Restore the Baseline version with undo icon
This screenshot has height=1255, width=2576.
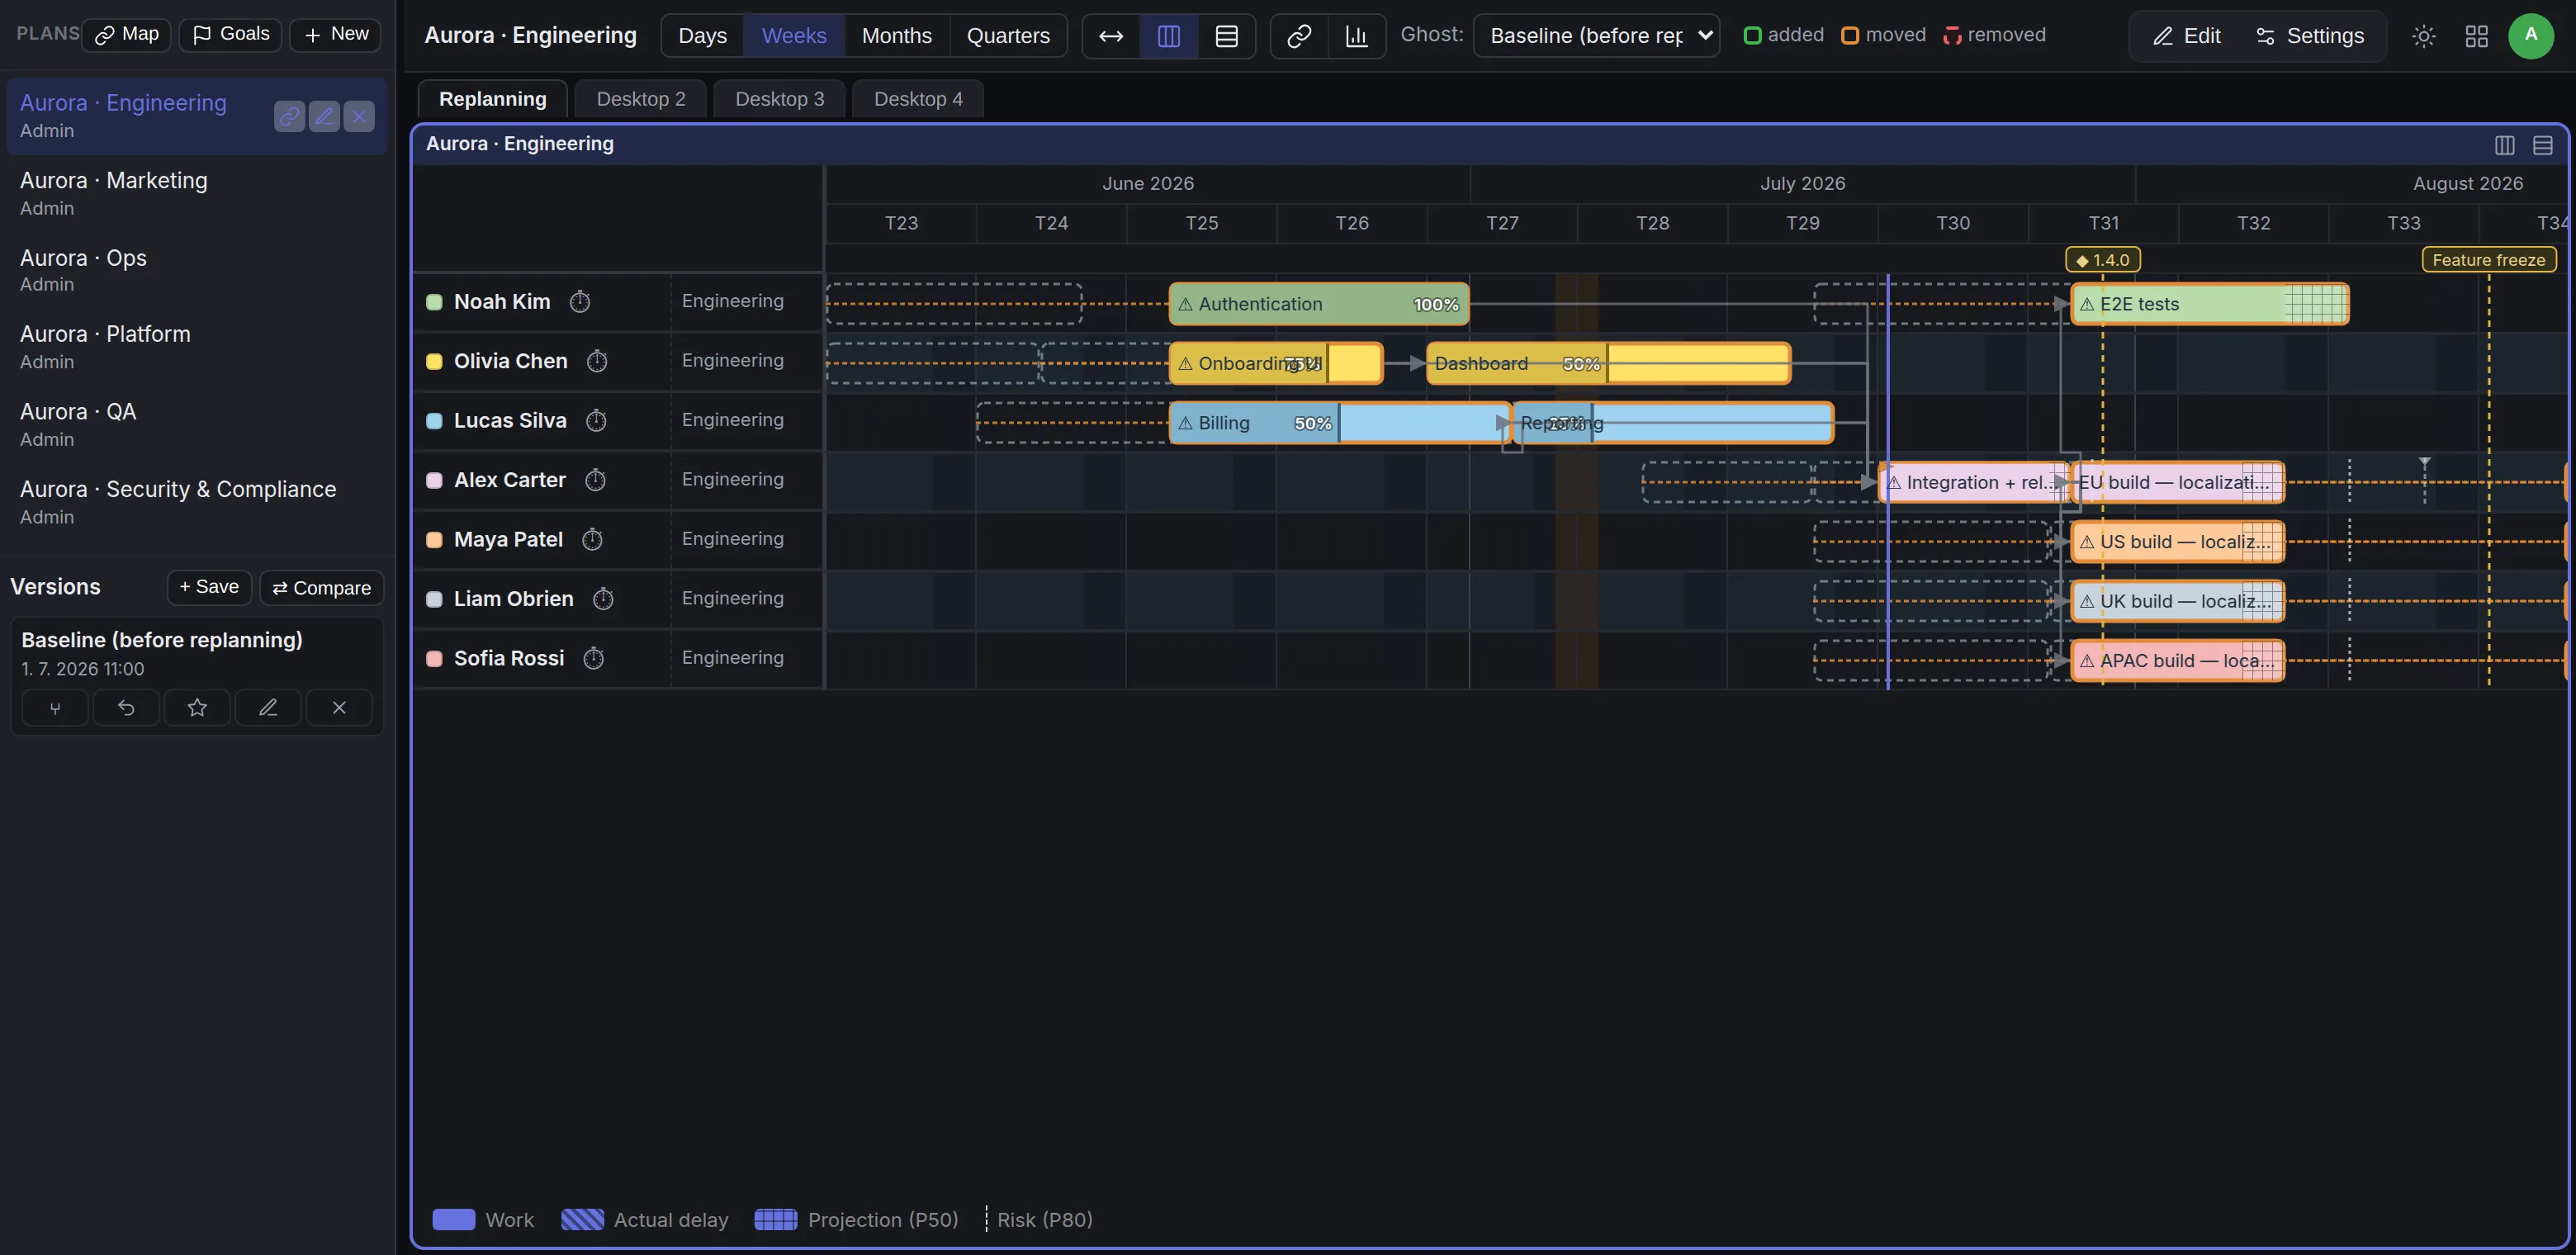[126, 708]
